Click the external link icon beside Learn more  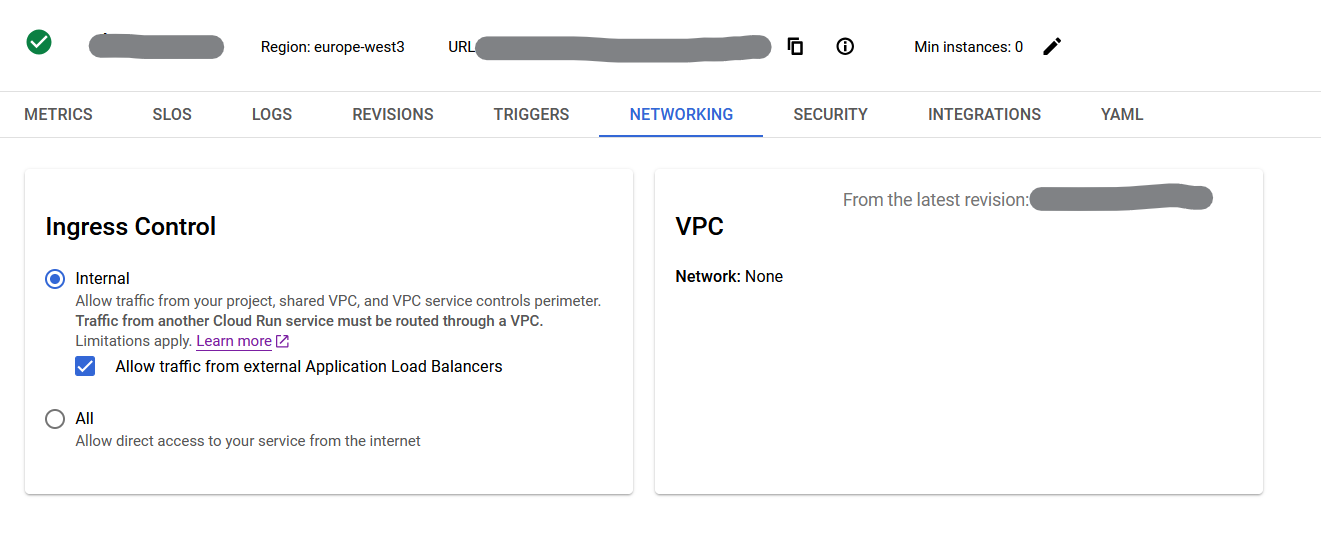click(283, 341)
